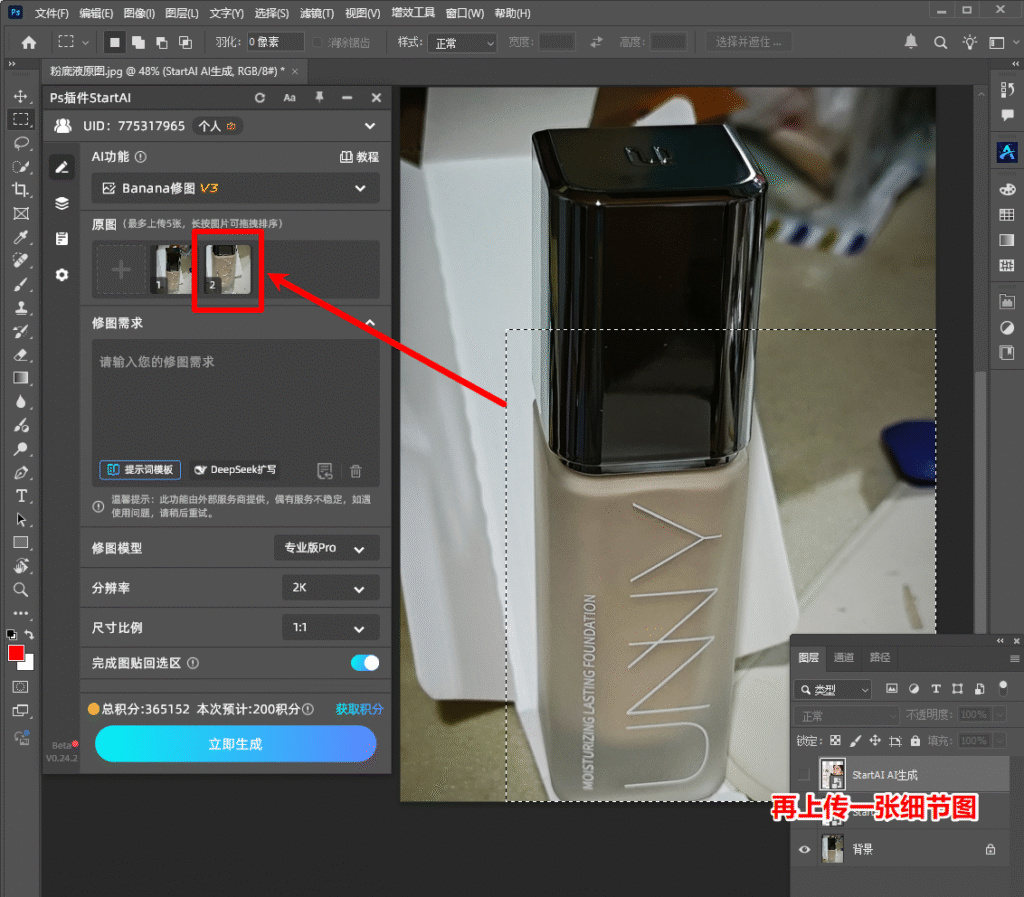Select the Zoom tool in toolbar

[x=21, y=590]
